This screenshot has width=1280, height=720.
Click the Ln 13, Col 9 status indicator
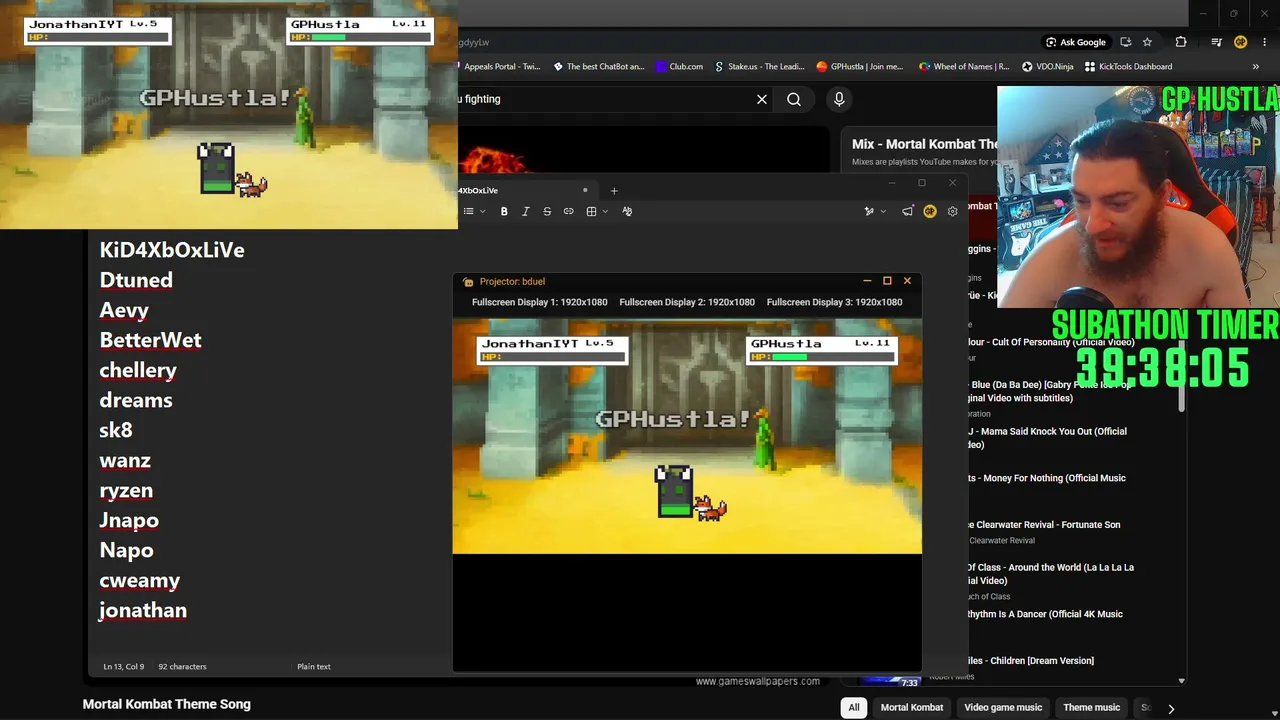coord(124,666)
